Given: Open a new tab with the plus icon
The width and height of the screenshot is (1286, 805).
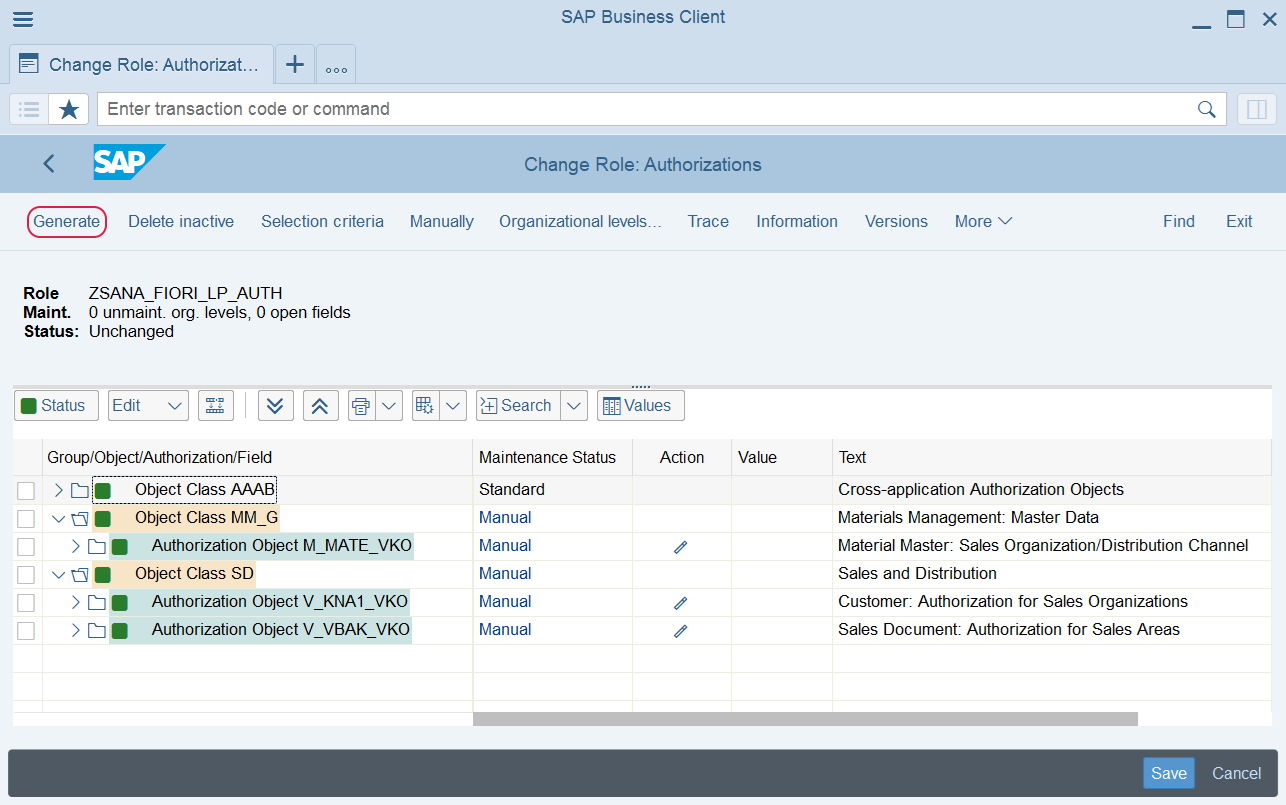Looking at the screenshot, I should pyautogui.click(x=295, y=65).
